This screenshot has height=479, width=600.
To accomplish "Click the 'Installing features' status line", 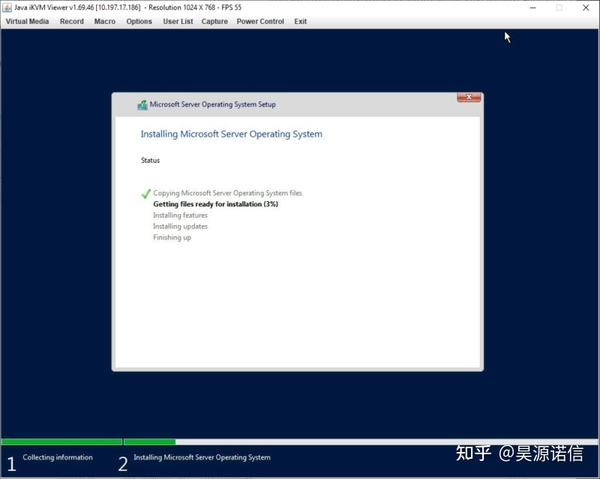I will point(180,215).
